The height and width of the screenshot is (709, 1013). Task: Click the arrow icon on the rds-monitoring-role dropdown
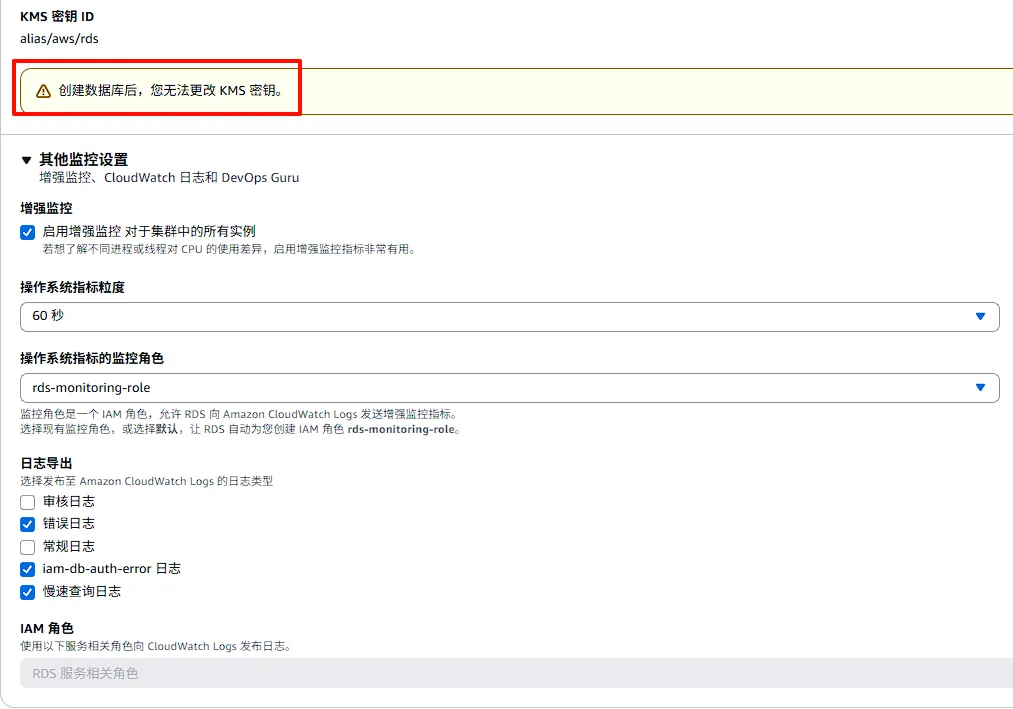(x=982, y=387)
